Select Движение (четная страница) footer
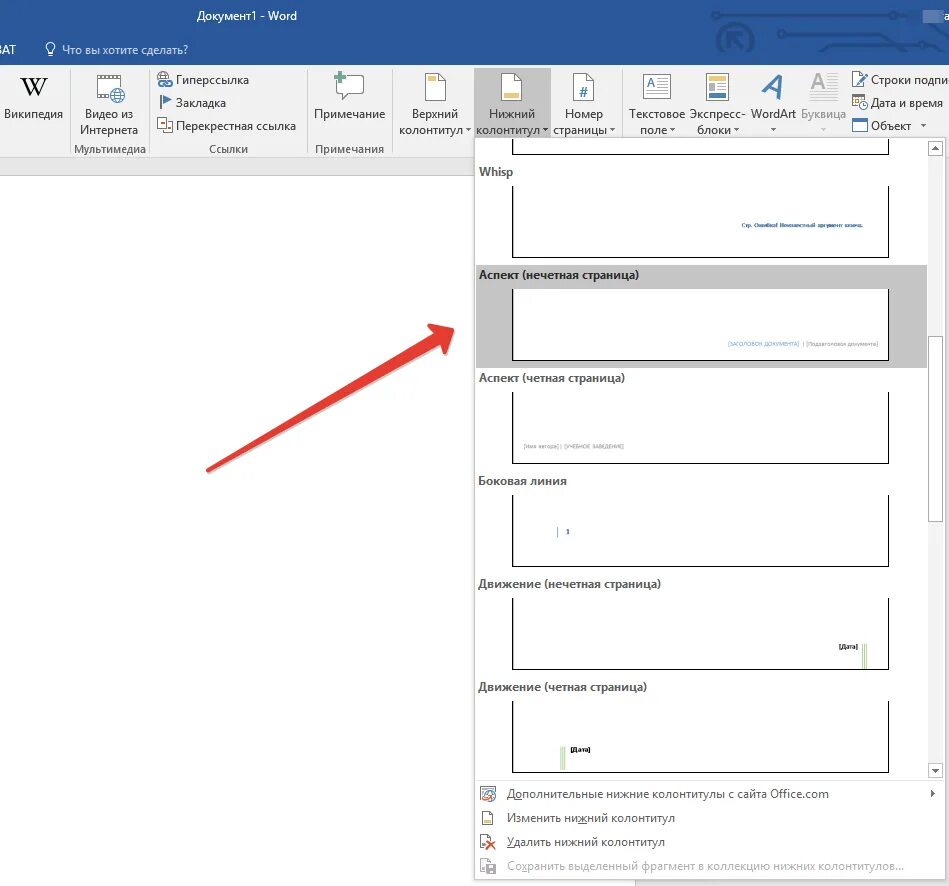 coord(700,737)
